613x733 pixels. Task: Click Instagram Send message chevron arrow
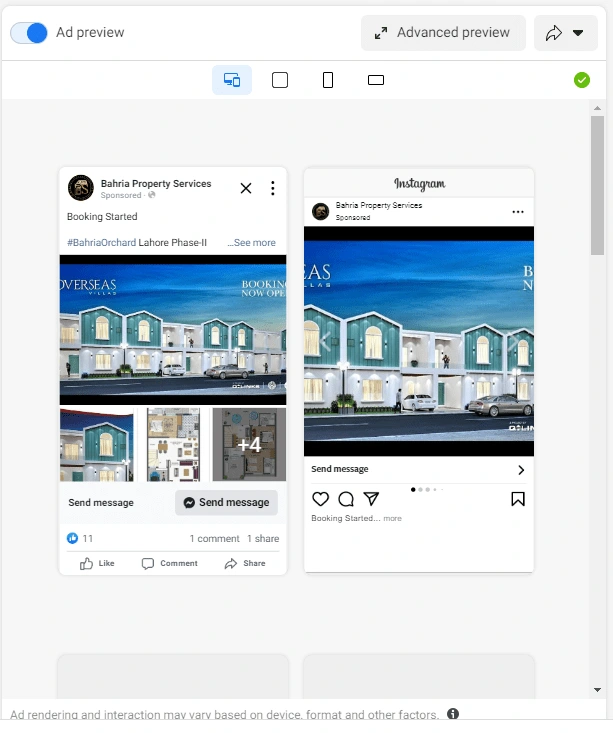coord(521,470)
